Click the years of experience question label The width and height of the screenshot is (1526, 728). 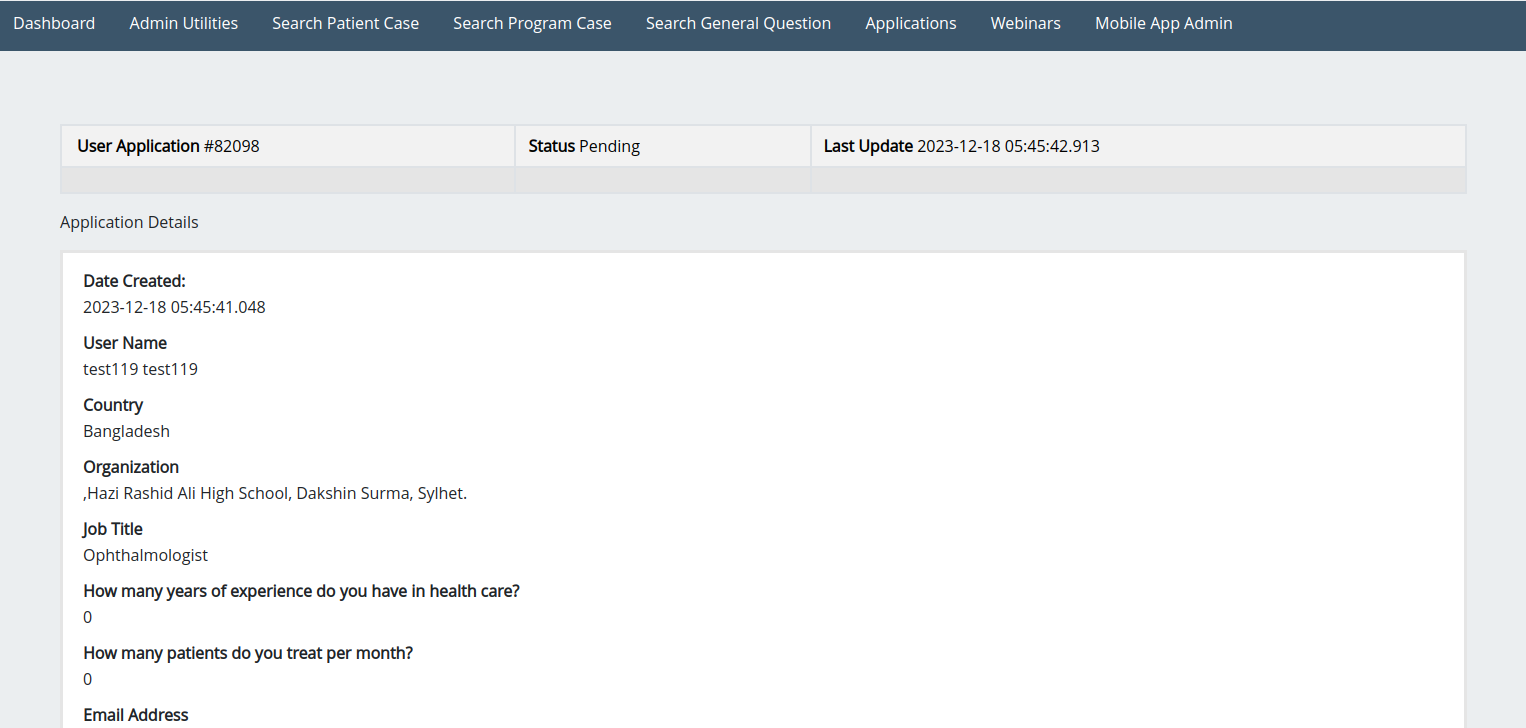301,591
